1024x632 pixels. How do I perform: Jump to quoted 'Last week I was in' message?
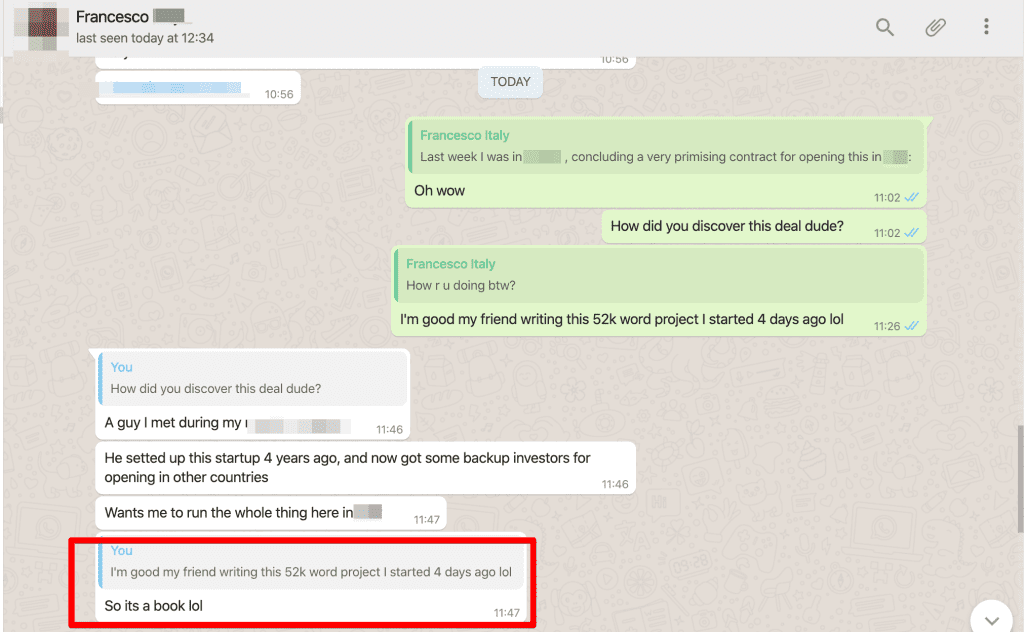point(666,147)
